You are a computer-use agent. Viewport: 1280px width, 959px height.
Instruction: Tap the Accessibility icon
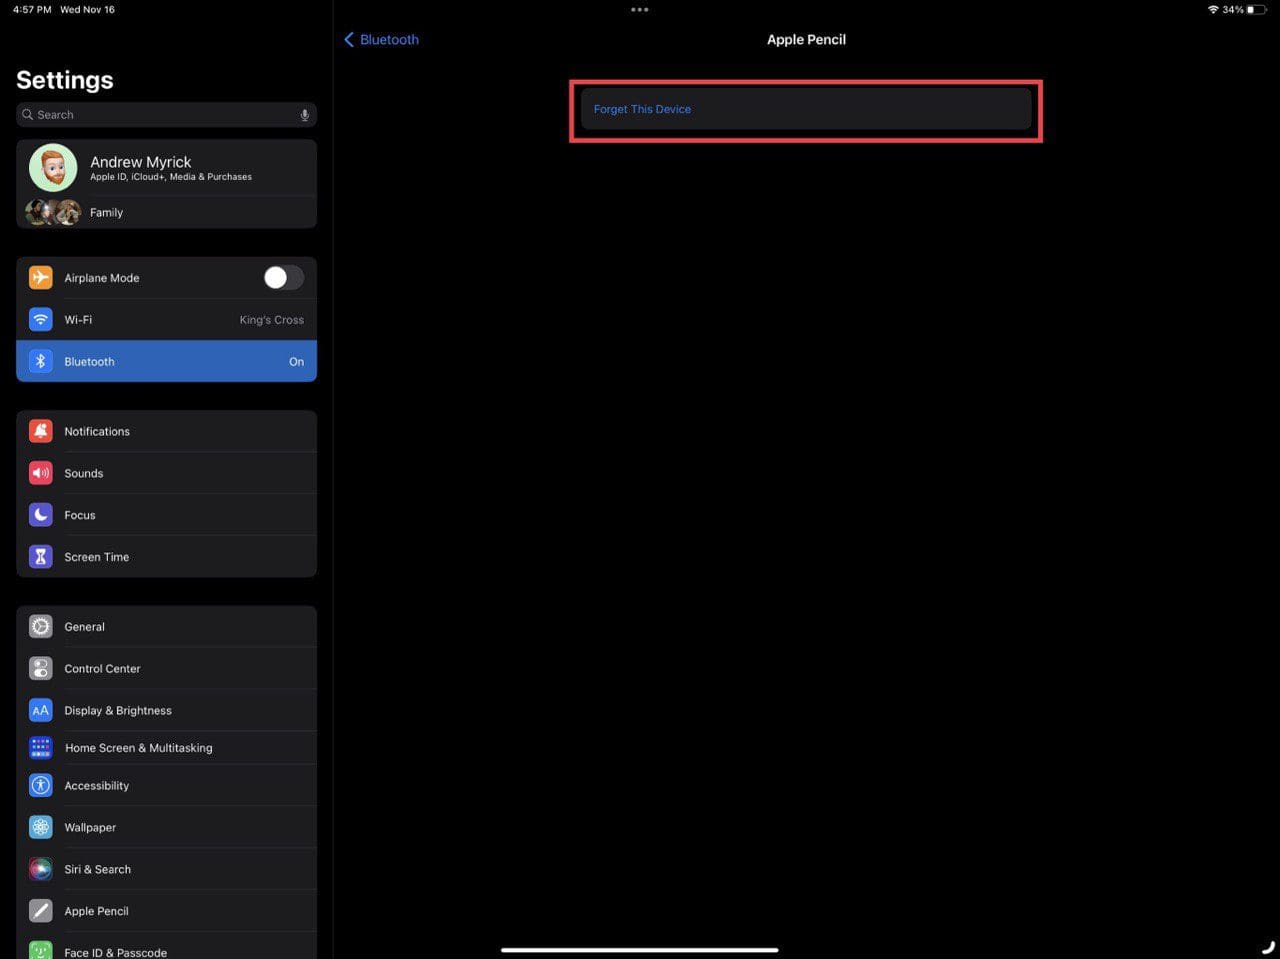pos(40,786)
